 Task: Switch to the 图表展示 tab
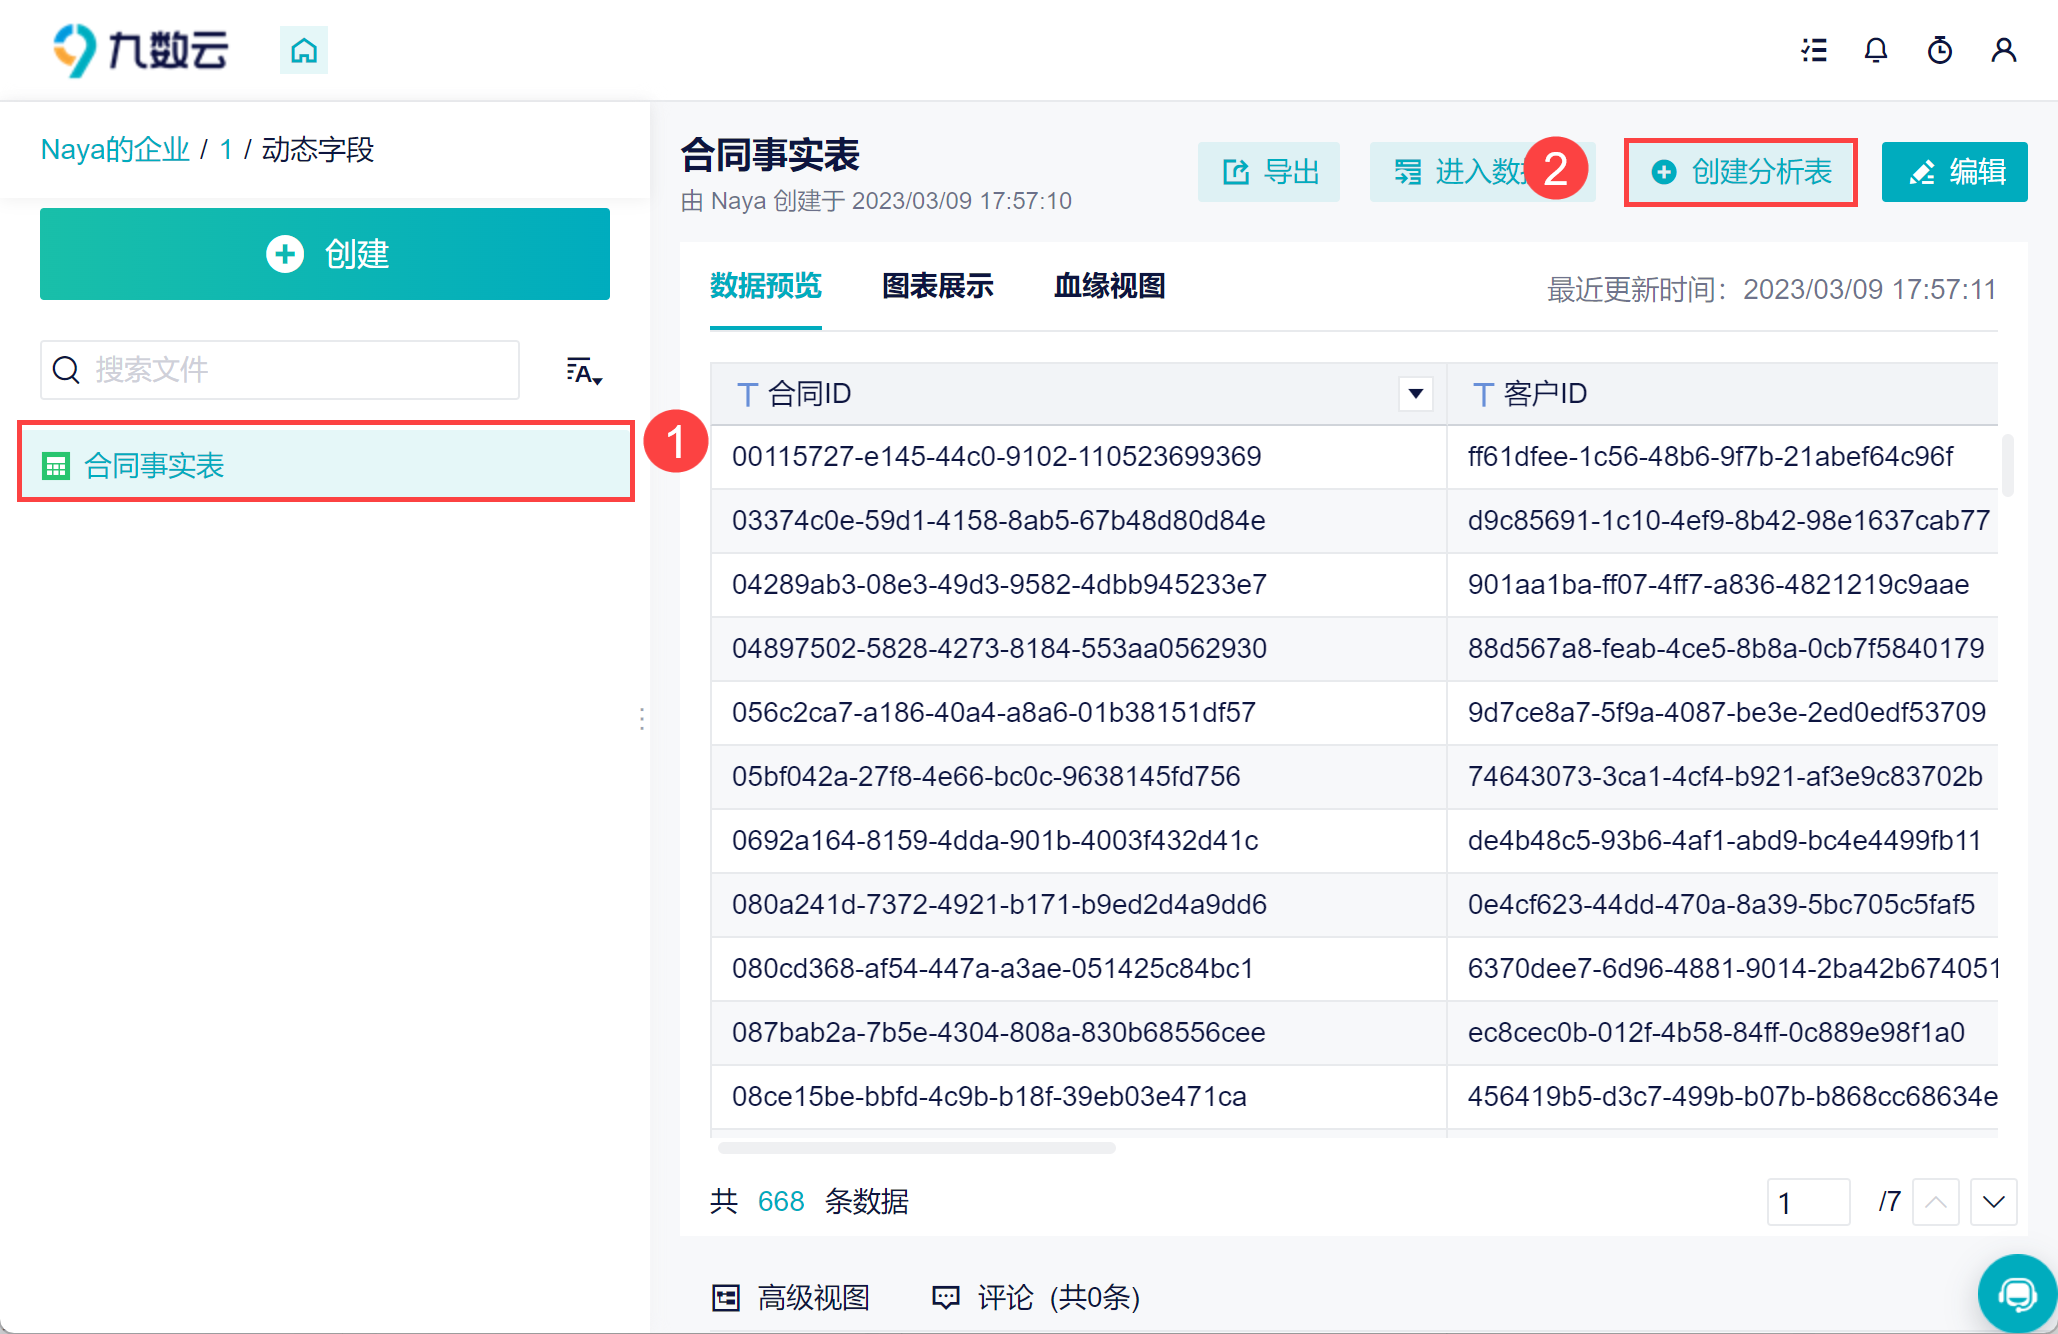coord(937,286)
